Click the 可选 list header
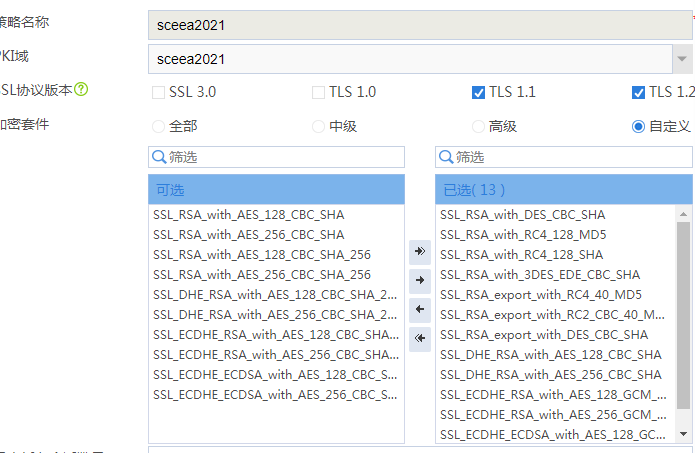The height and width of the screenshot is (453, 695). pyautogui.click(x=277, y=190)
